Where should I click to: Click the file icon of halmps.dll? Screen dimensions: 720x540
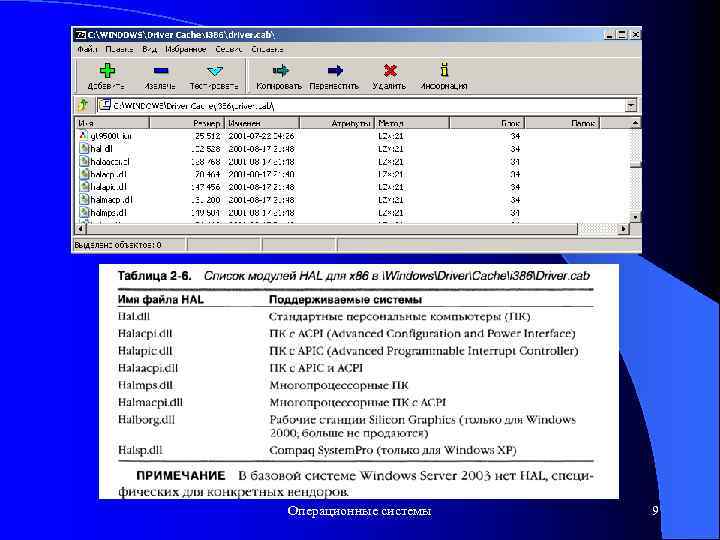84,213
